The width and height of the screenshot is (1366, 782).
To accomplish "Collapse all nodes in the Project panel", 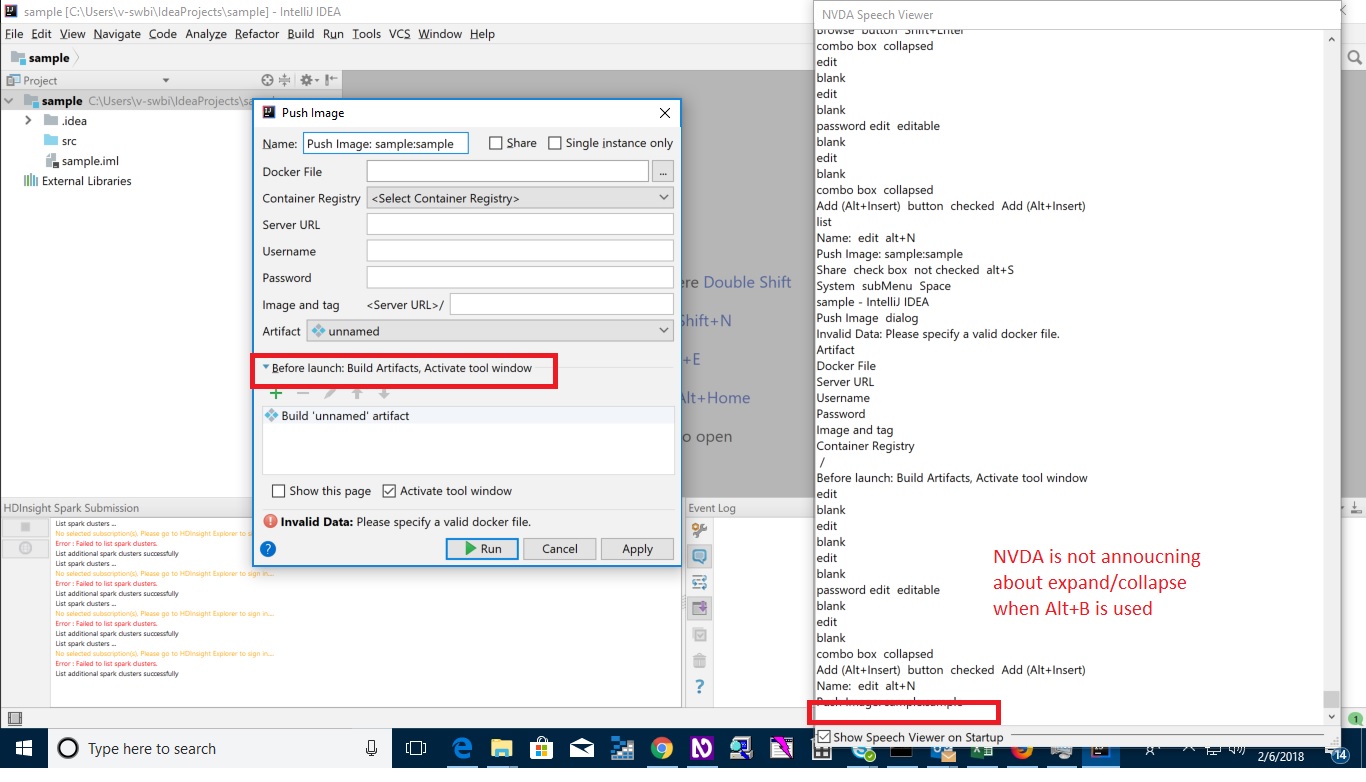I will (x=285, y=80).
